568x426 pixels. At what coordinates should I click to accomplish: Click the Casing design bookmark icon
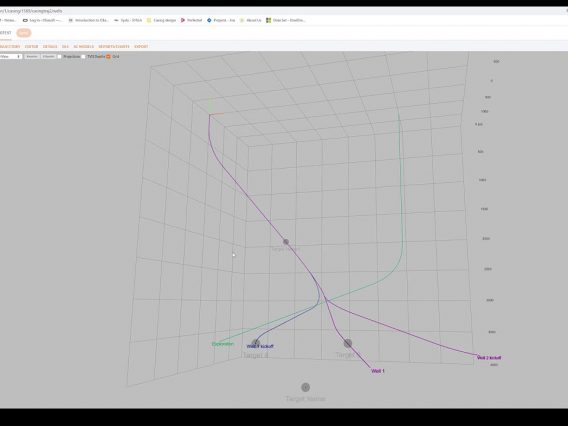pyautogui.click(x=149, y=20)
